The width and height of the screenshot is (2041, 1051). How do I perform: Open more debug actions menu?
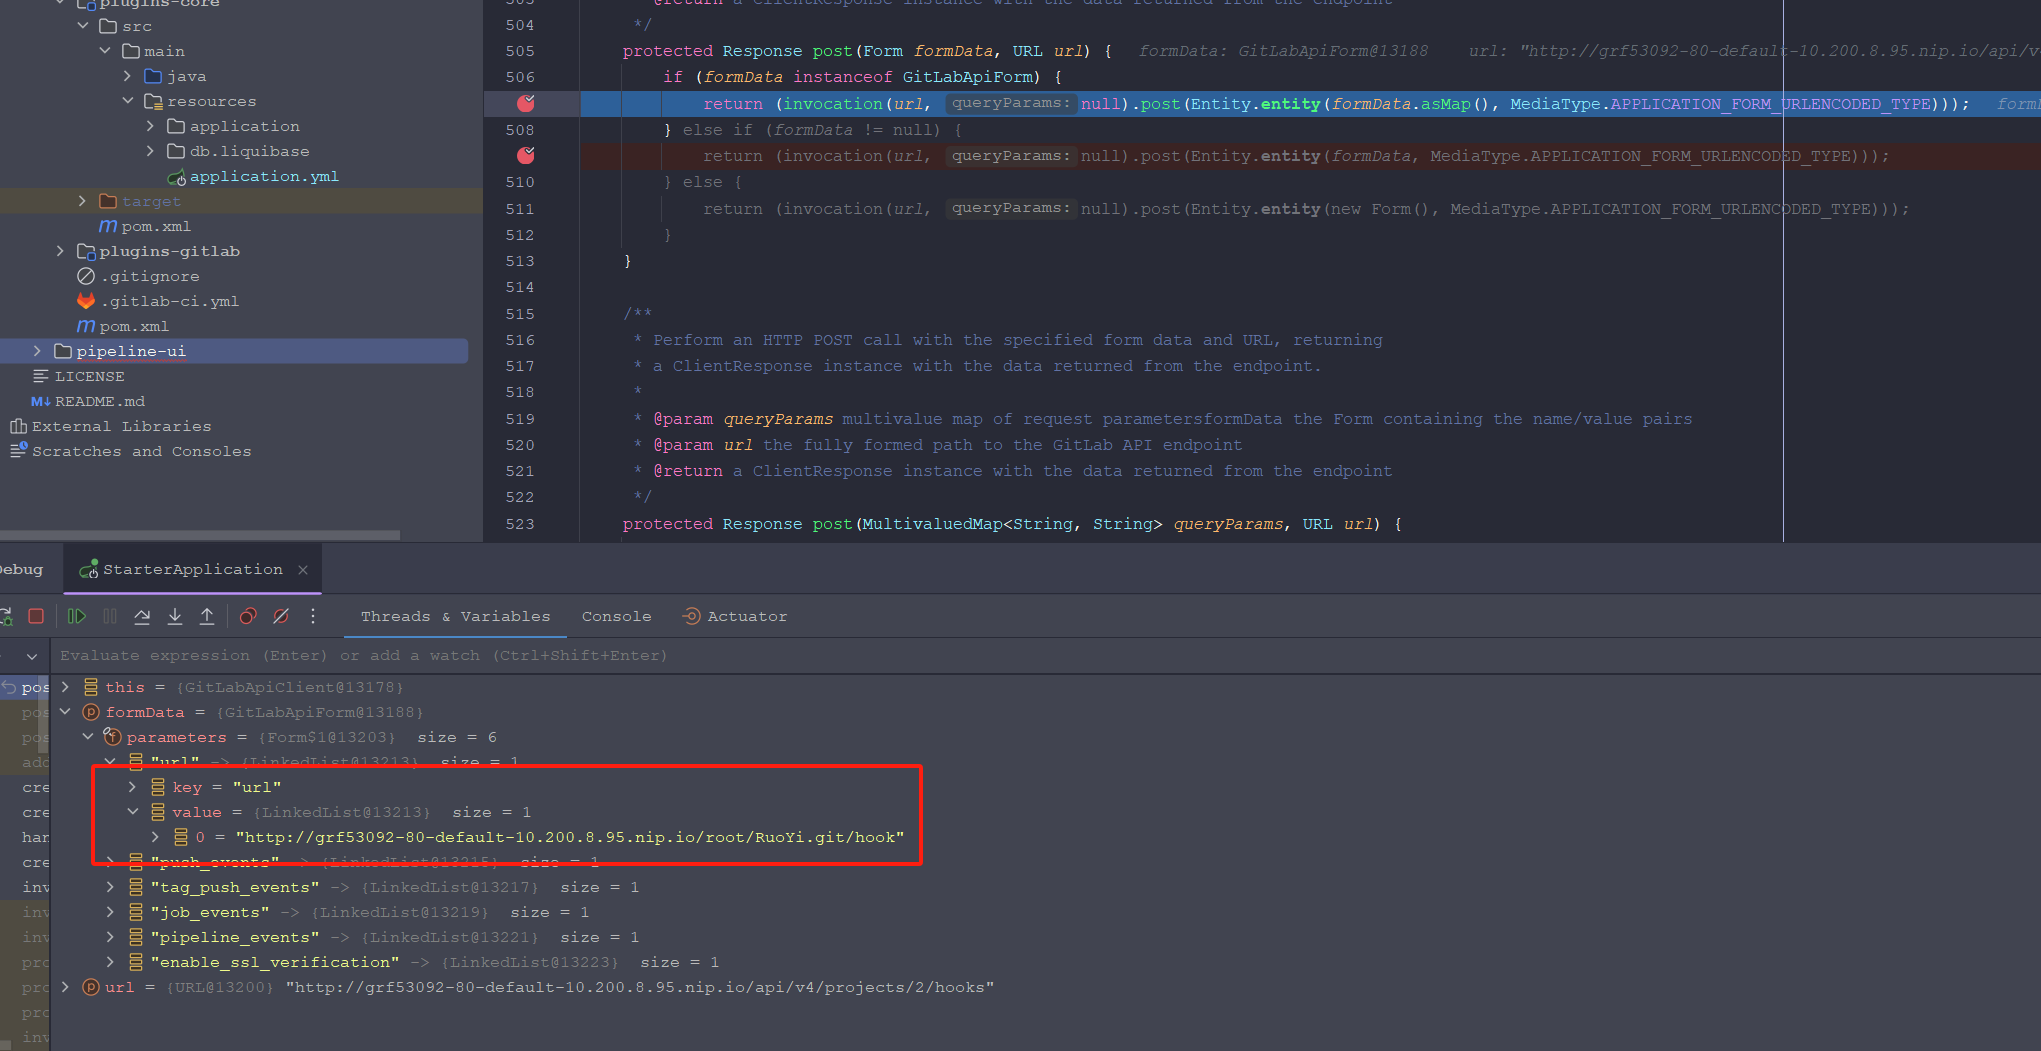coord(313,616)
